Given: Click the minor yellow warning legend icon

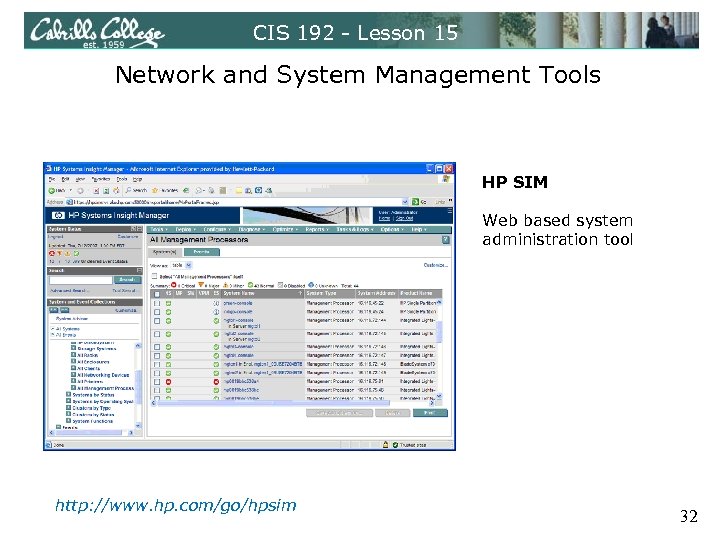Looking at the screenshot, I should coord(68,253).
